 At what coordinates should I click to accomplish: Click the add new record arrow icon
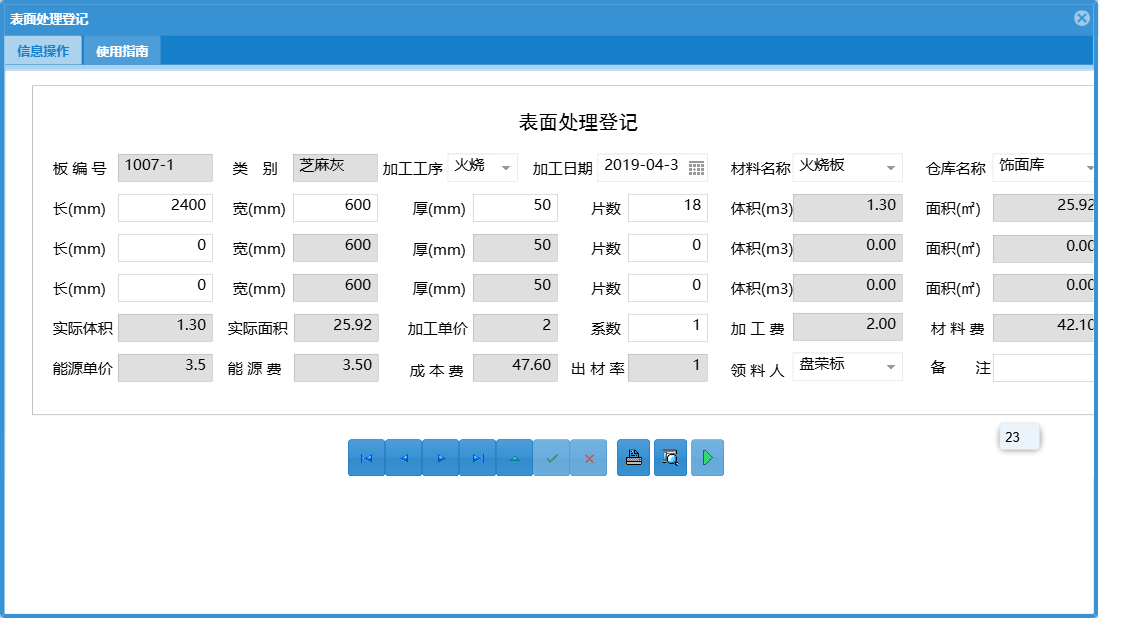515,457
